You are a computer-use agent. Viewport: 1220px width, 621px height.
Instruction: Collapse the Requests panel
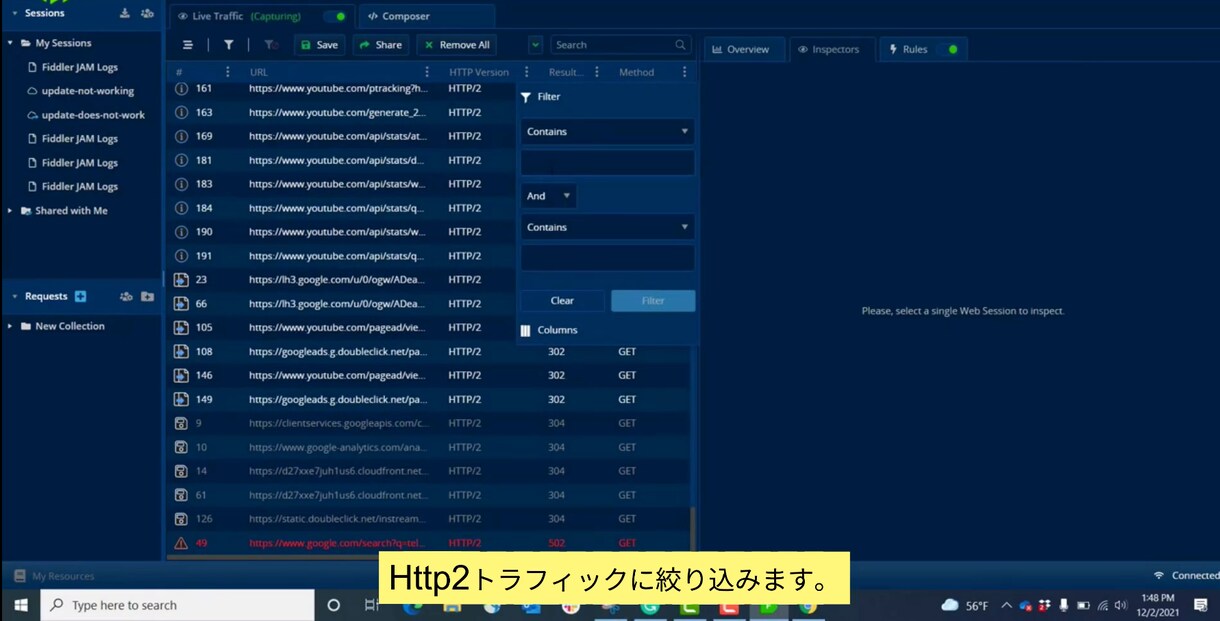pos(14,296)
